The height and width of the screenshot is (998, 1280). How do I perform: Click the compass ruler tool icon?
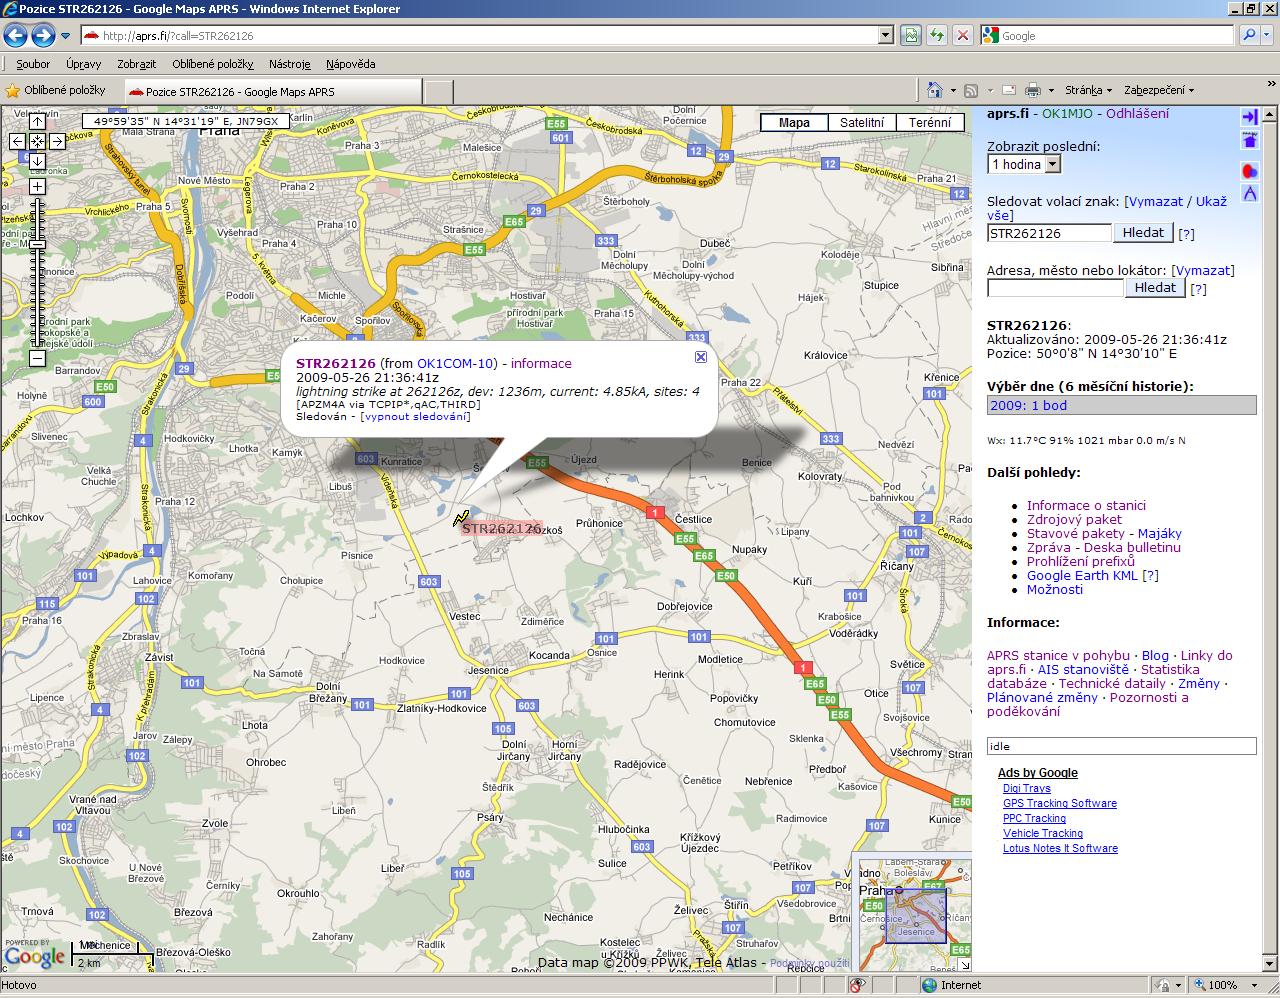pos(1250,193)
